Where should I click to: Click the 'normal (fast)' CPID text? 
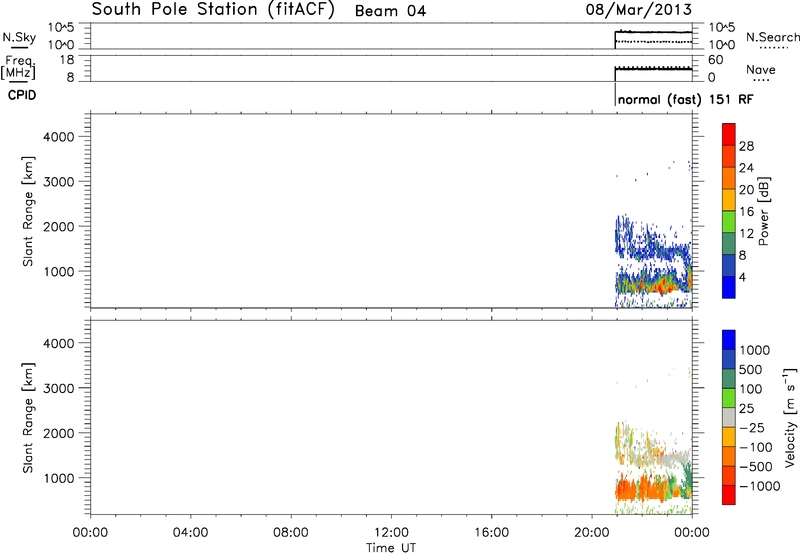click(x=659, y=99)
